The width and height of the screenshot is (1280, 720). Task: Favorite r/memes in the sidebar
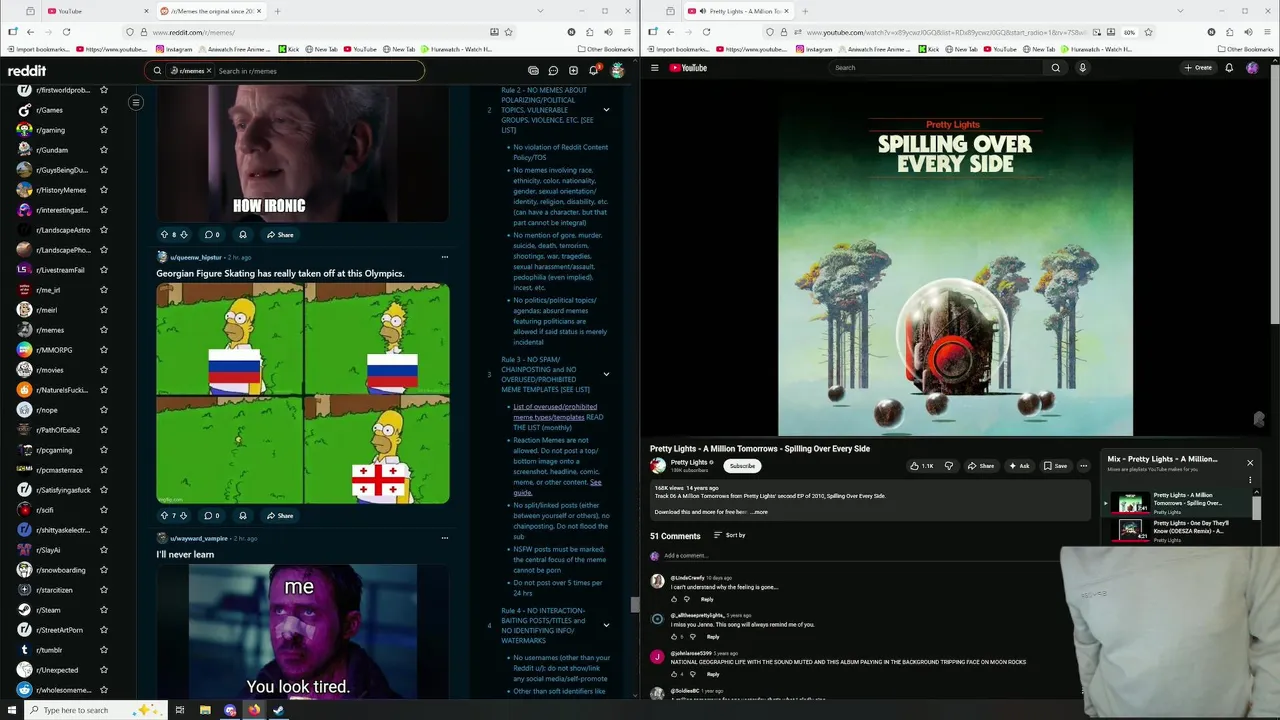coord(103,330)
